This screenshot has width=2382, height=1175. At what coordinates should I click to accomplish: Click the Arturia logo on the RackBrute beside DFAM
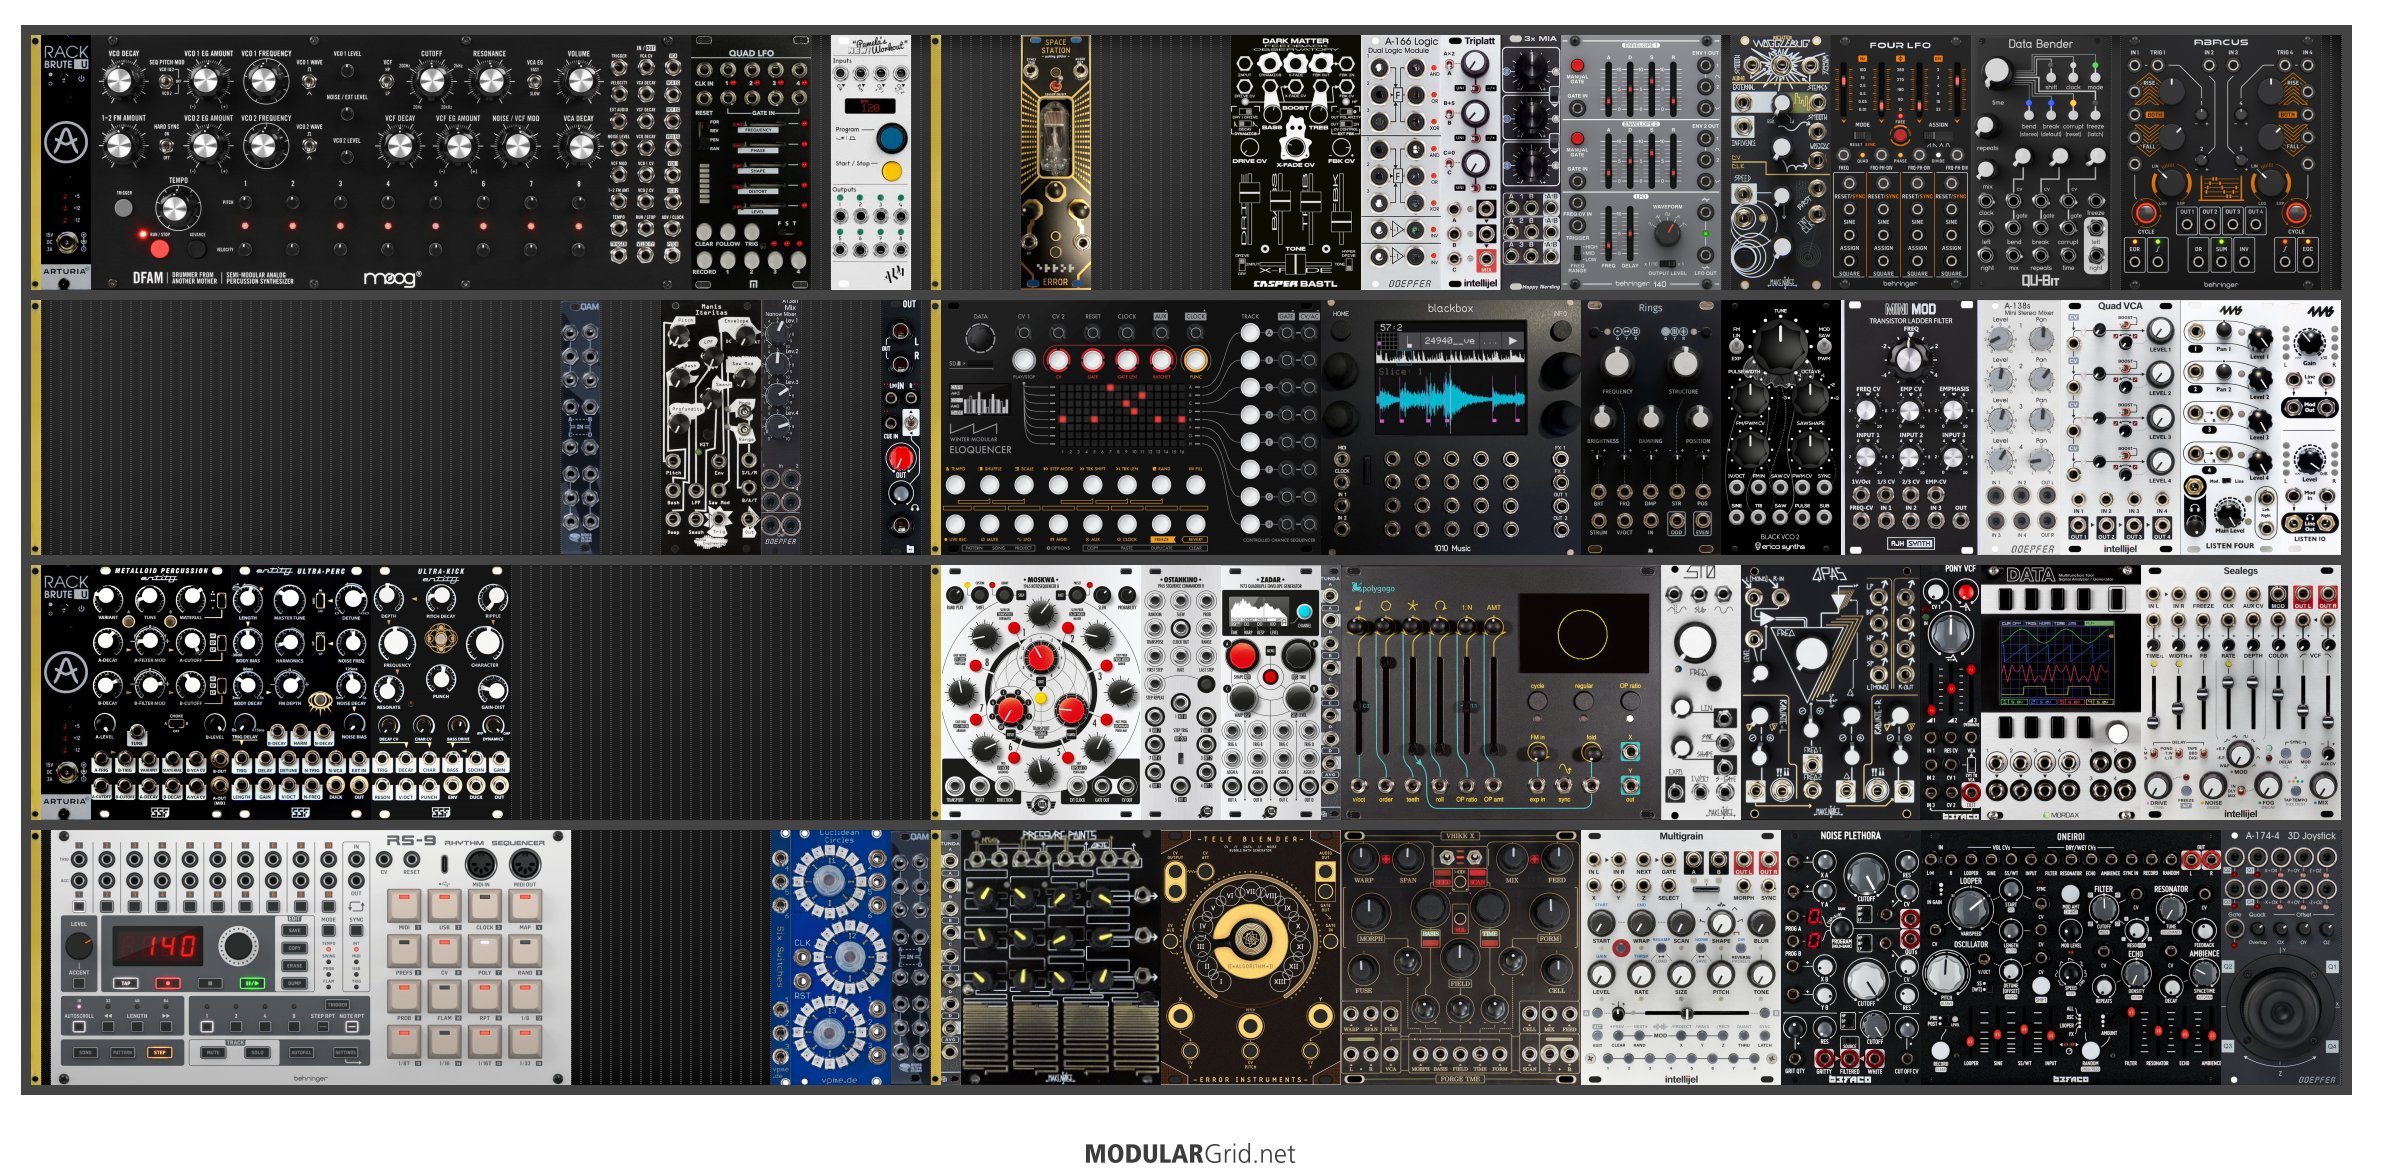click(66, 143)
